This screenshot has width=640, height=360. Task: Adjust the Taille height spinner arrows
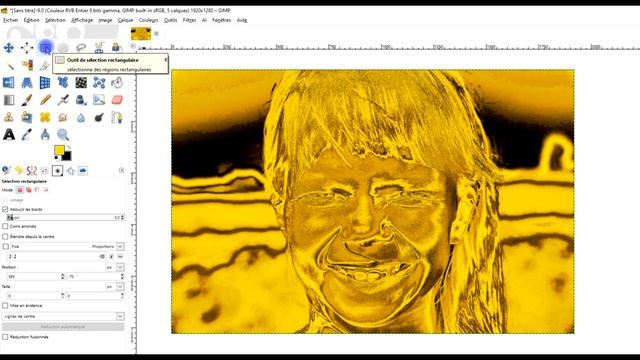point(122,296)
